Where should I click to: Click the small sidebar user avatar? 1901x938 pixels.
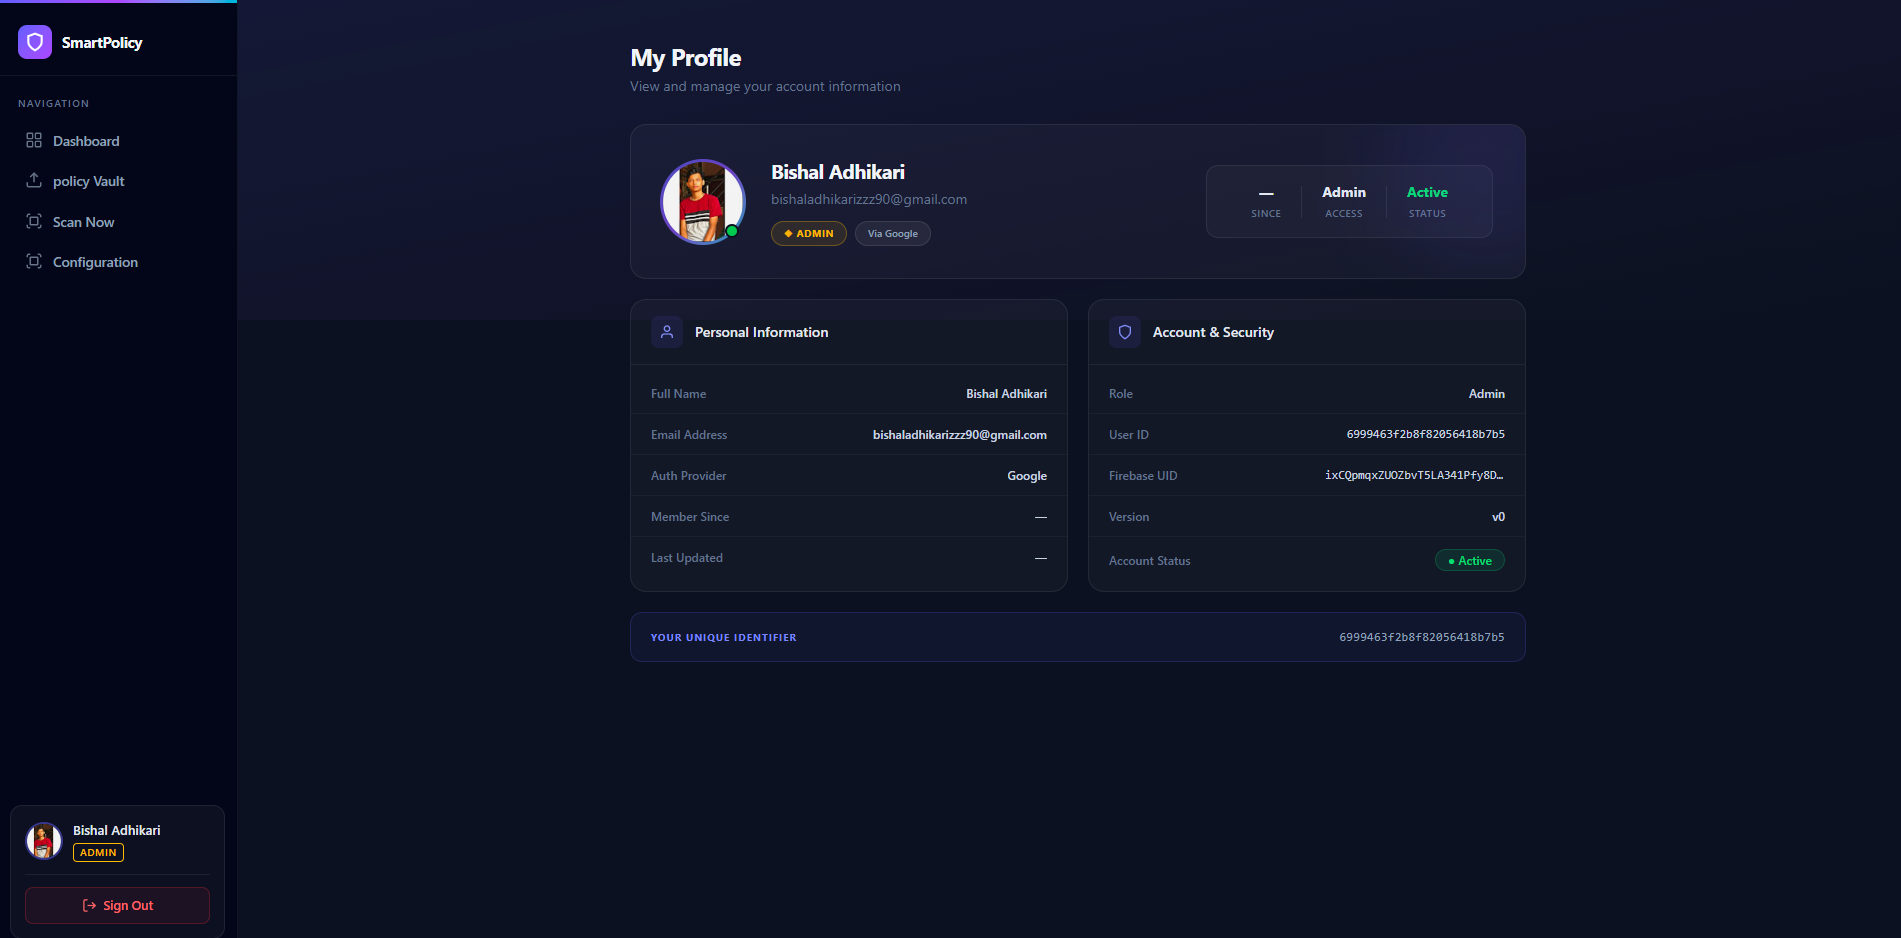pos(43,841)
